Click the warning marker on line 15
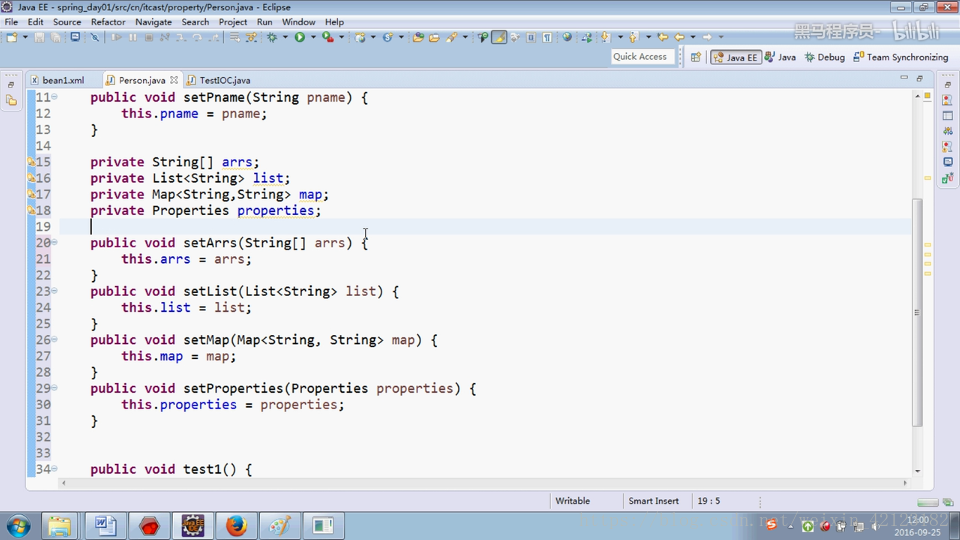The image size is (960, 540). [31, 162]
